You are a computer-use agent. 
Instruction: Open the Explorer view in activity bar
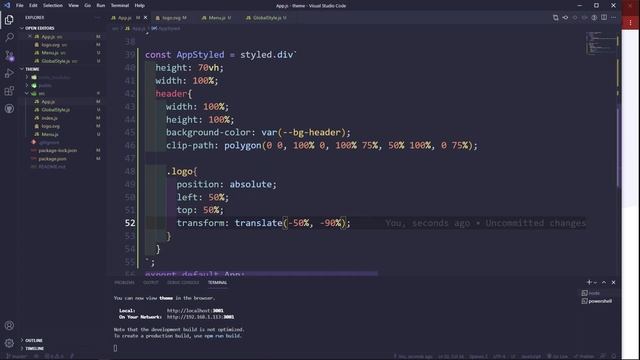[9, 20]
